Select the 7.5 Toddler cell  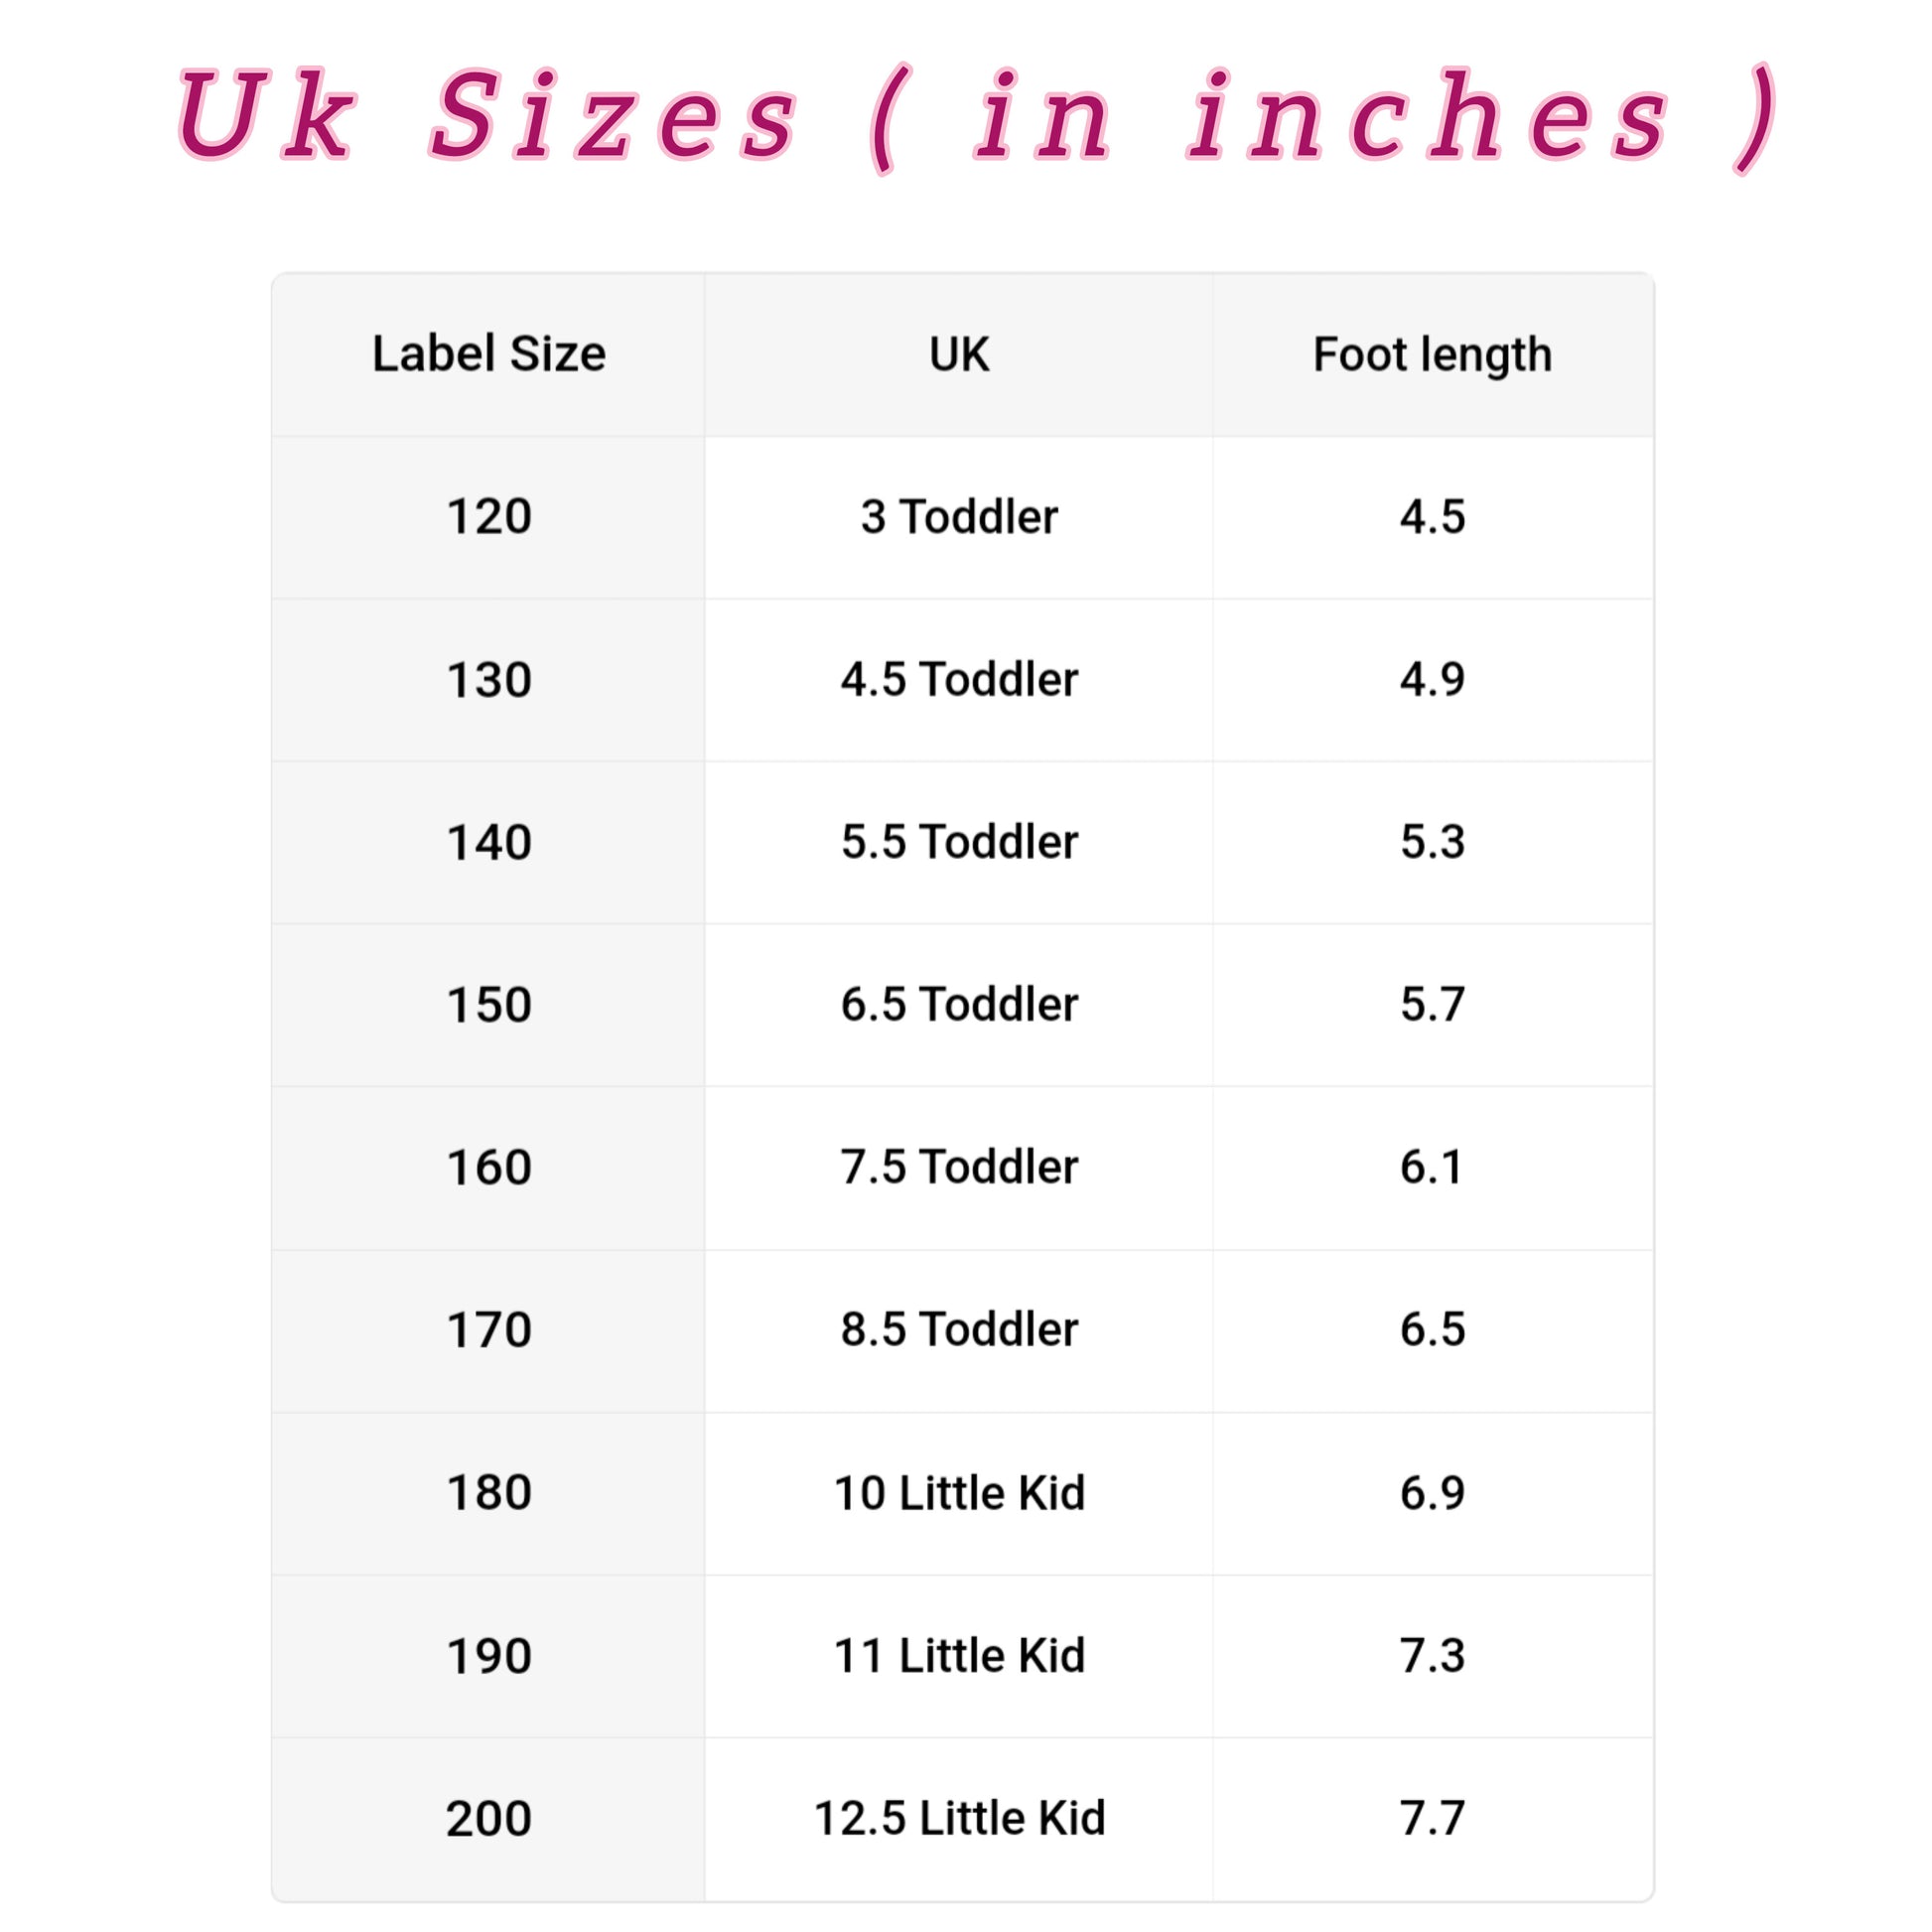pos(959,1167)
